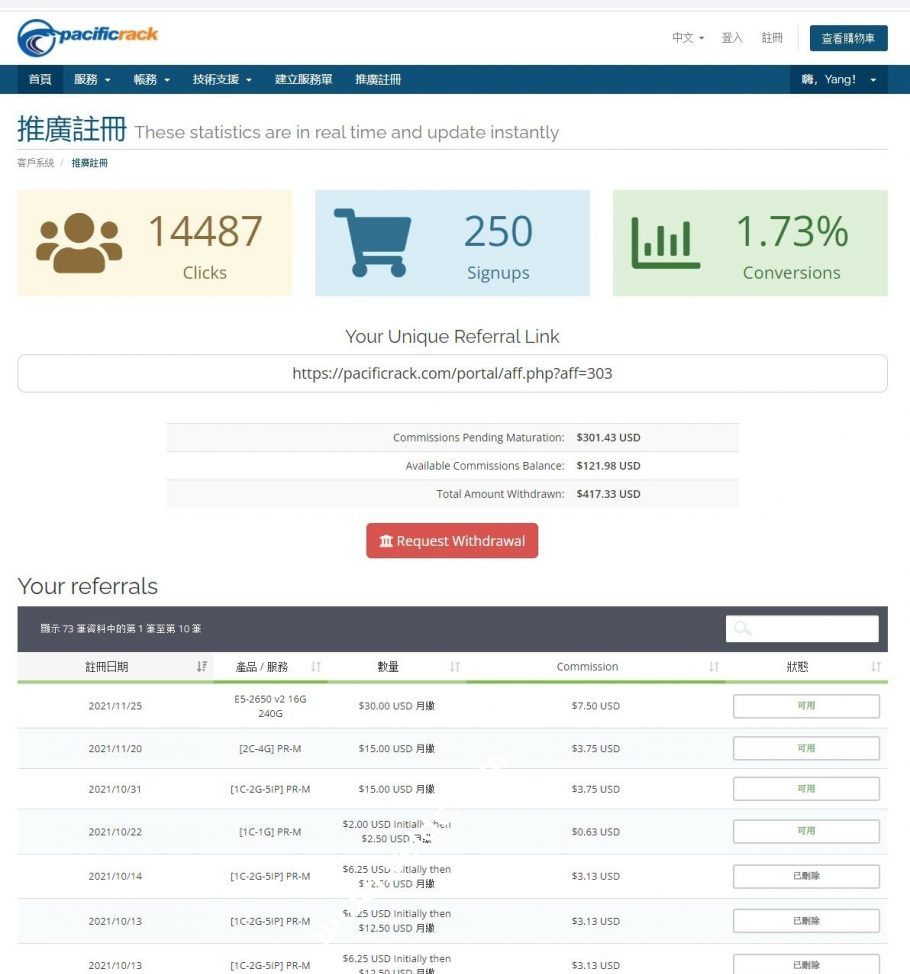Click the $0.63 USD commission cell
Viewport: 910px width, 974px height.
coord(596,832)
